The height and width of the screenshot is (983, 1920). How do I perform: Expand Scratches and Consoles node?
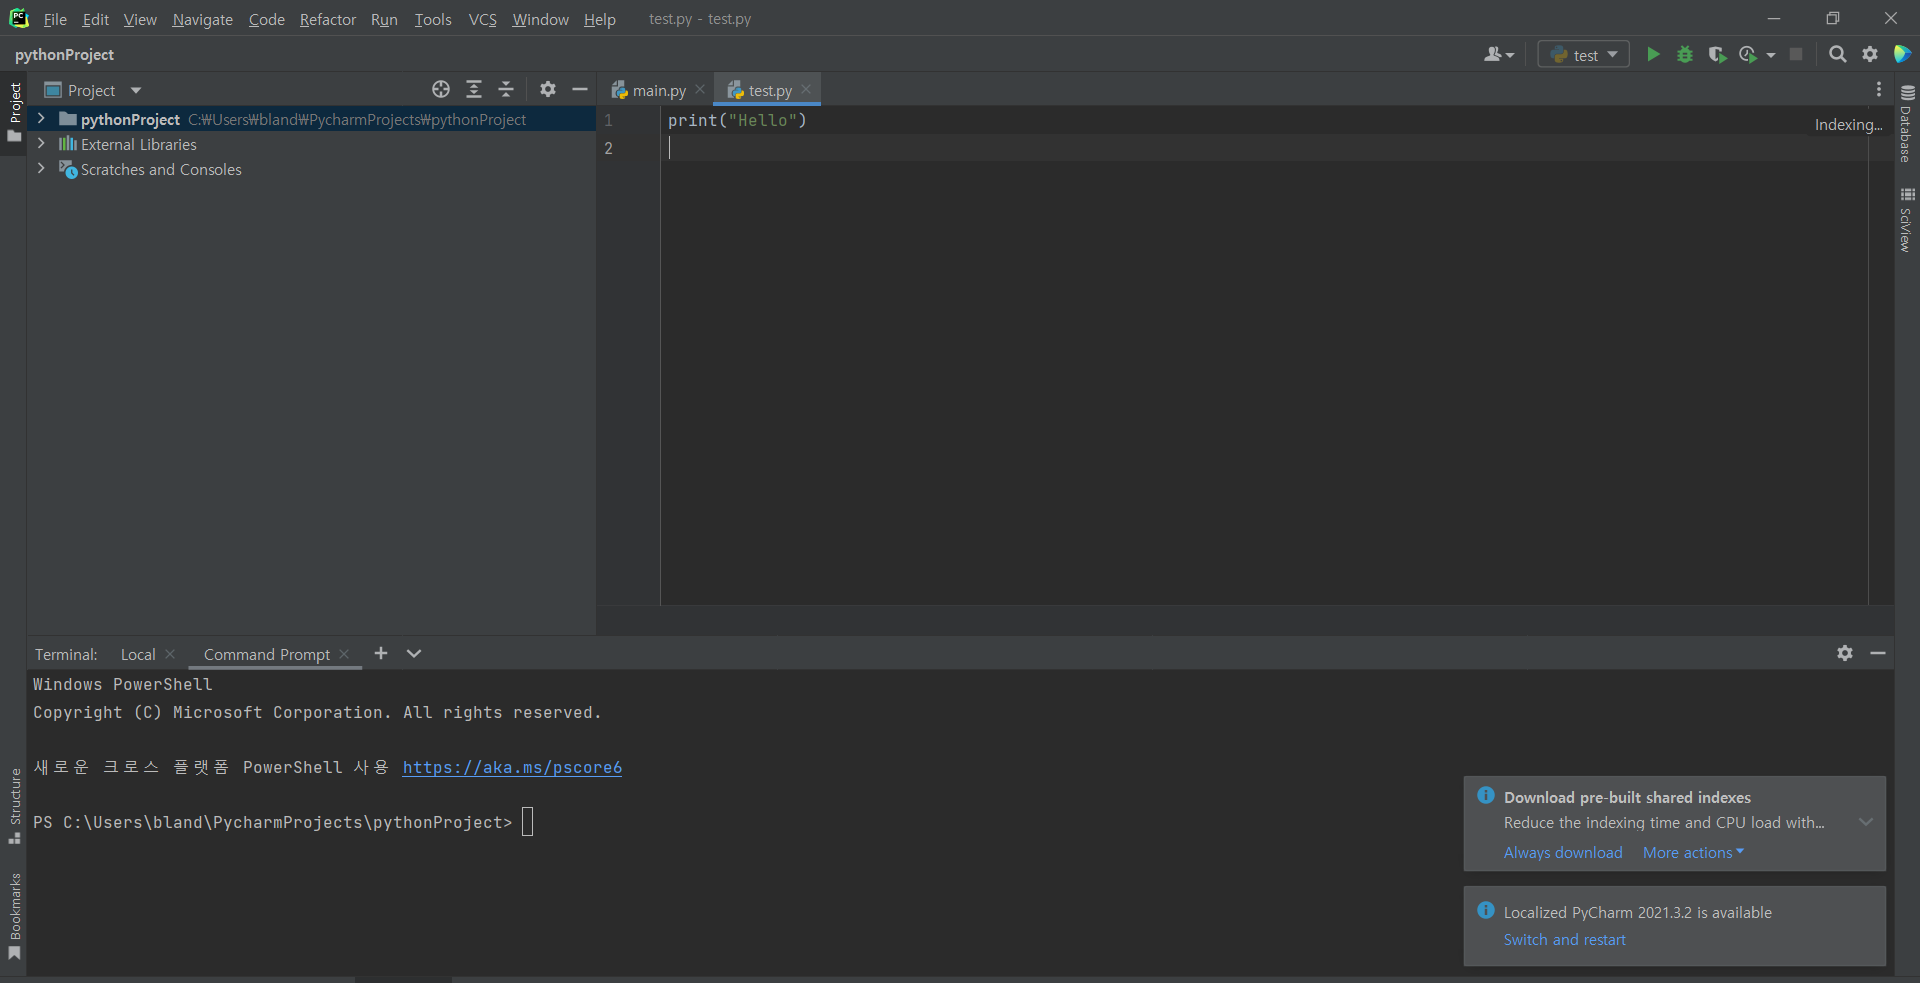(41, 169)
